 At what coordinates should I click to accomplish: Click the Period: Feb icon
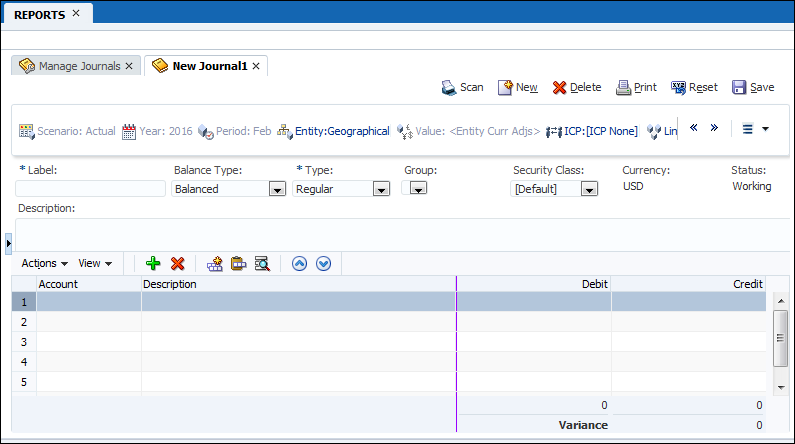click(x=205, y=132)
